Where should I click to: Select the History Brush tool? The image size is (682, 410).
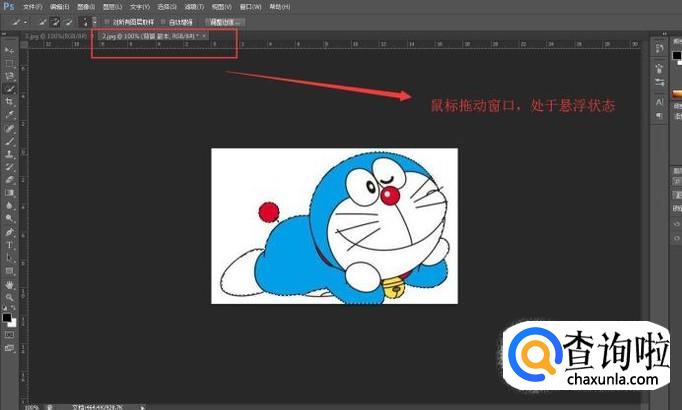pyautogui.click(x=9, y=167)
